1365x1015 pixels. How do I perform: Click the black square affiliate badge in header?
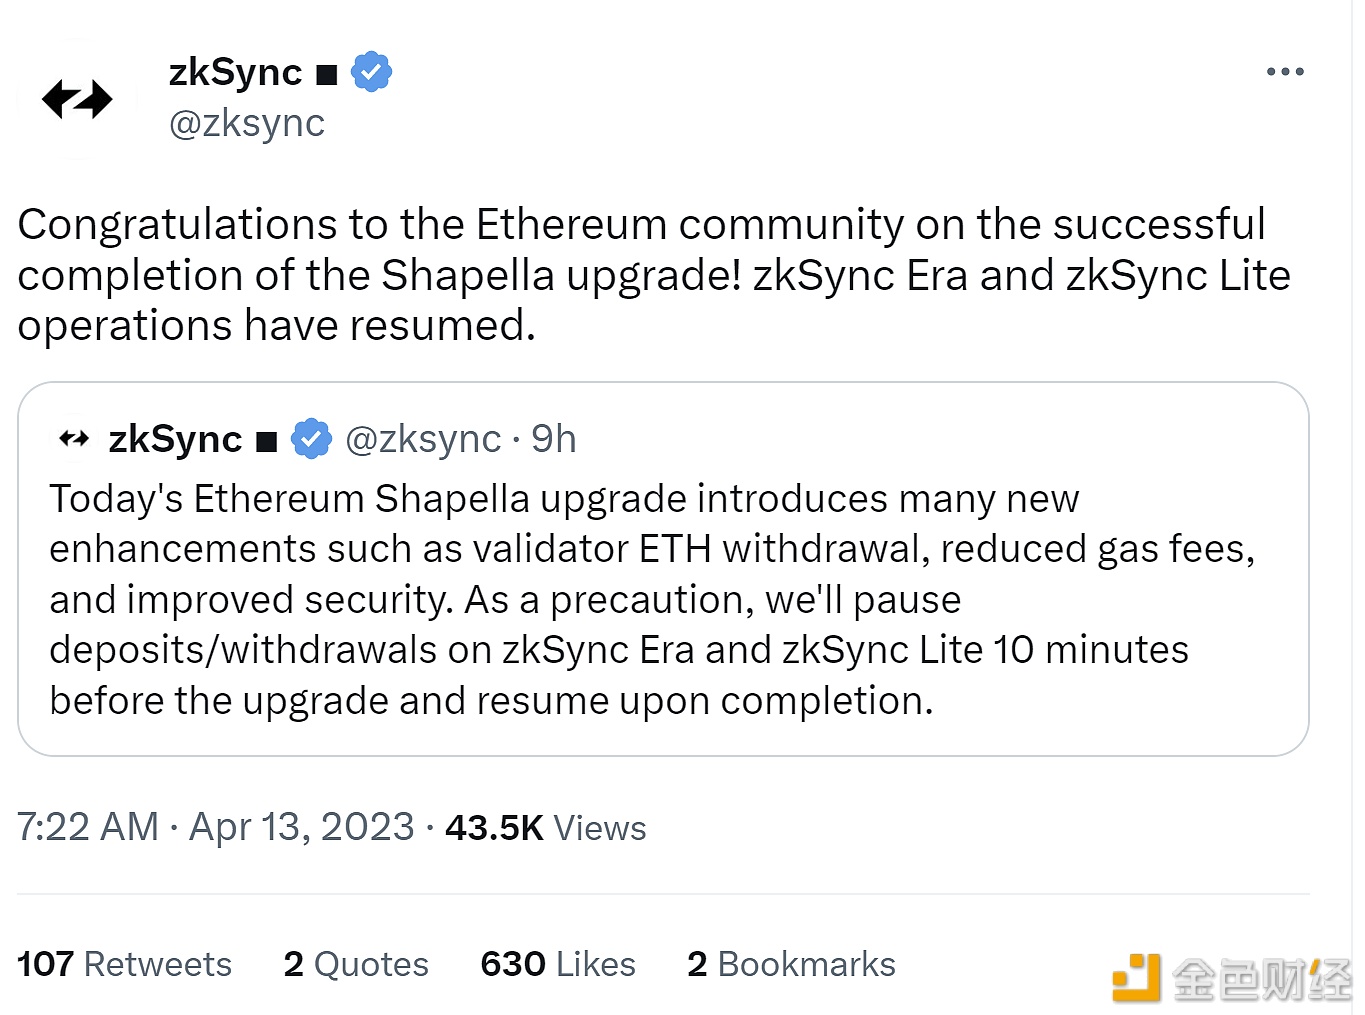pyautogui.click(x=326, y=75)
